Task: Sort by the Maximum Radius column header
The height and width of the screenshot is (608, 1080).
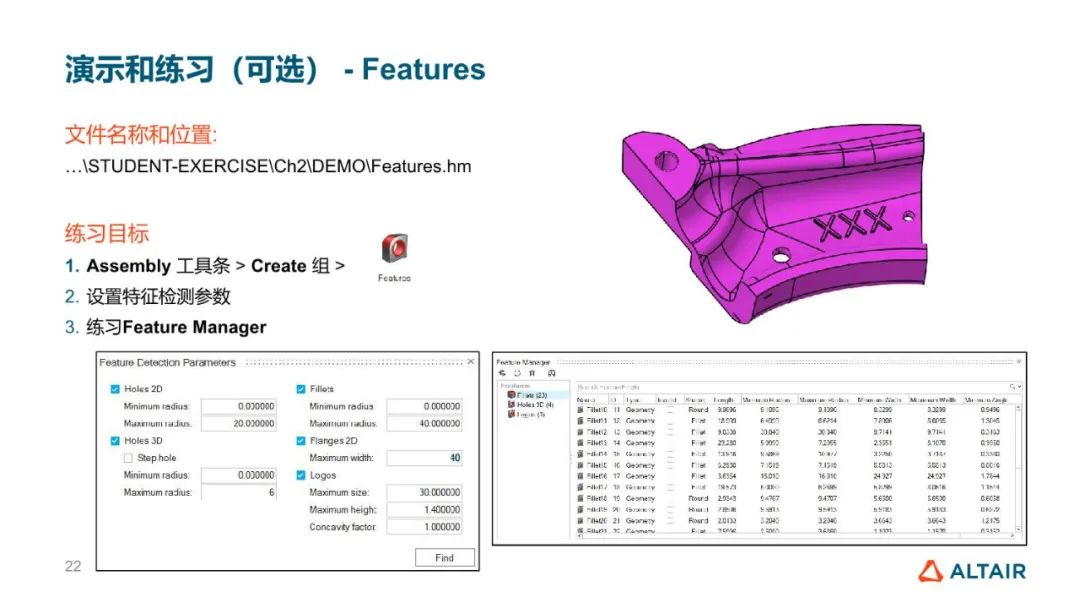Action: click(x=825, y=399)
